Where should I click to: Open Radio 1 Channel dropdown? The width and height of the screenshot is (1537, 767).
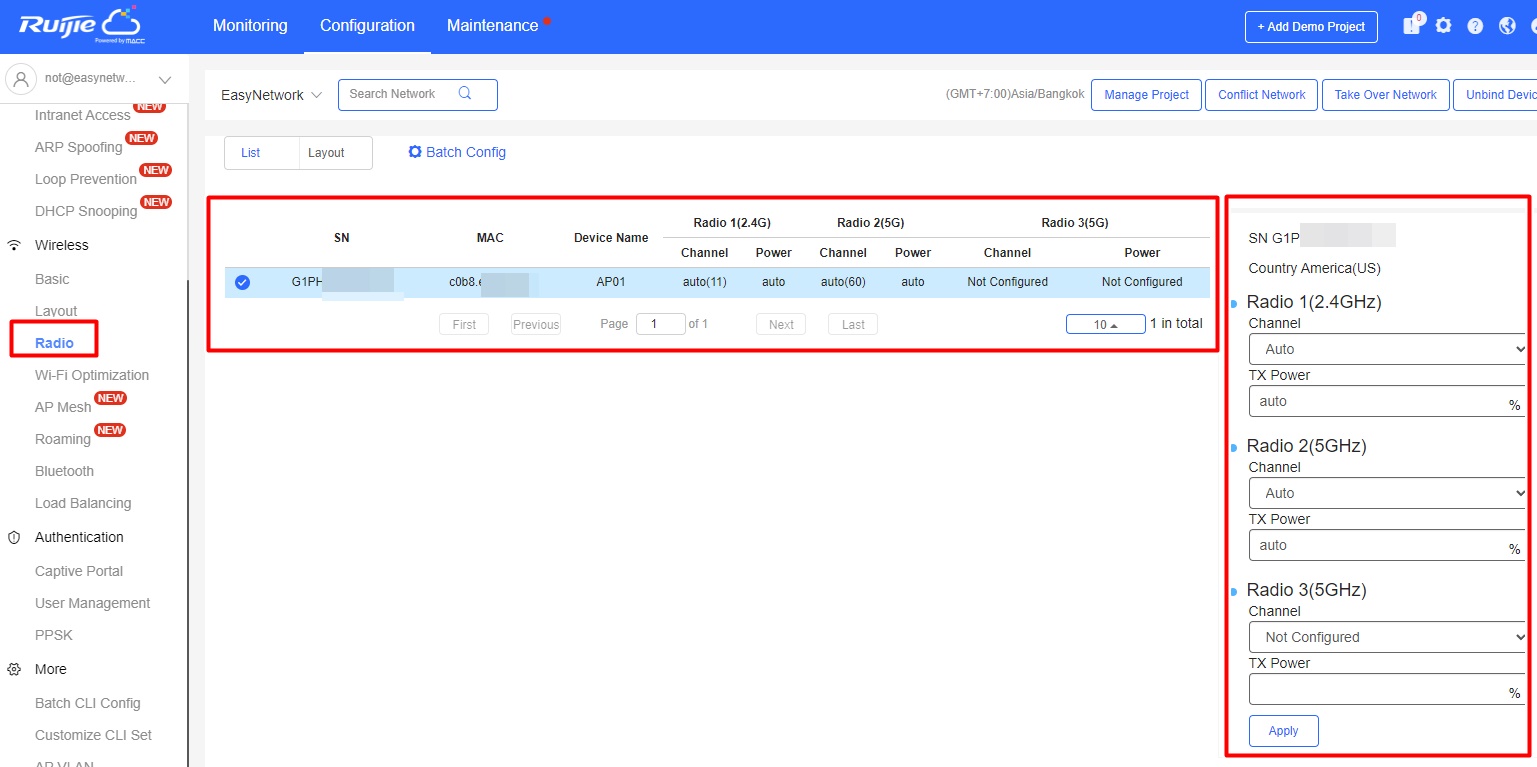1388,349
